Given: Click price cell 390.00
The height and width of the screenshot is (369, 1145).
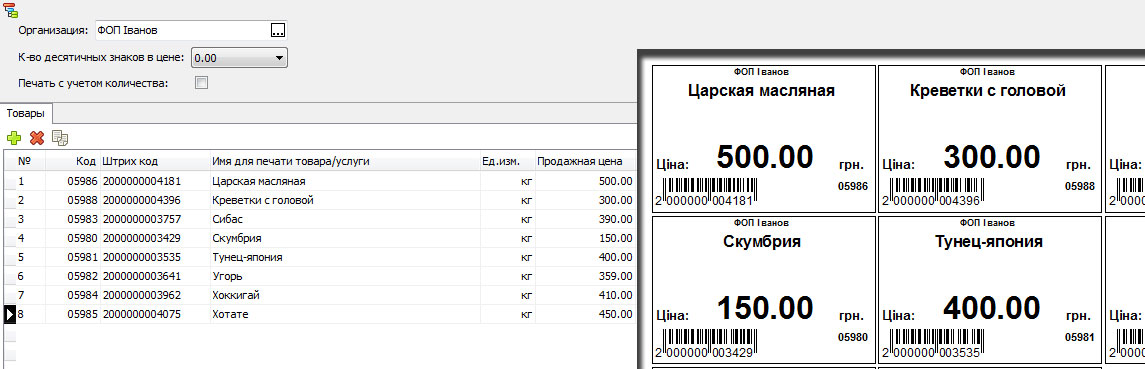Looking at the screenshot, I should point(586,219).
